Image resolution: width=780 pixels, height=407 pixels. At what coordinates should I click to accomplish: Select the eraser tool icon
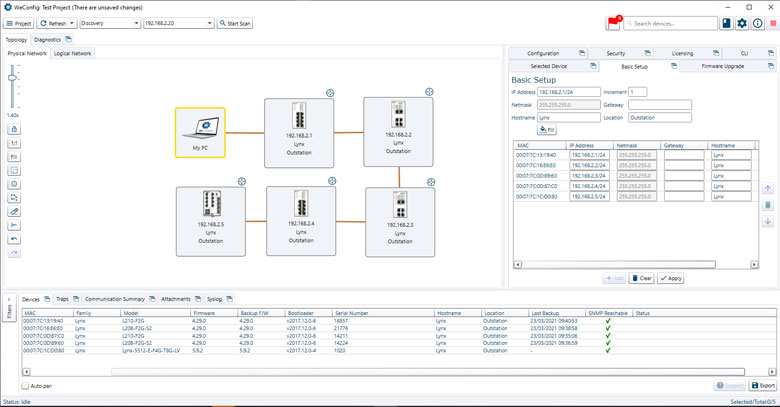pos(14,211)
